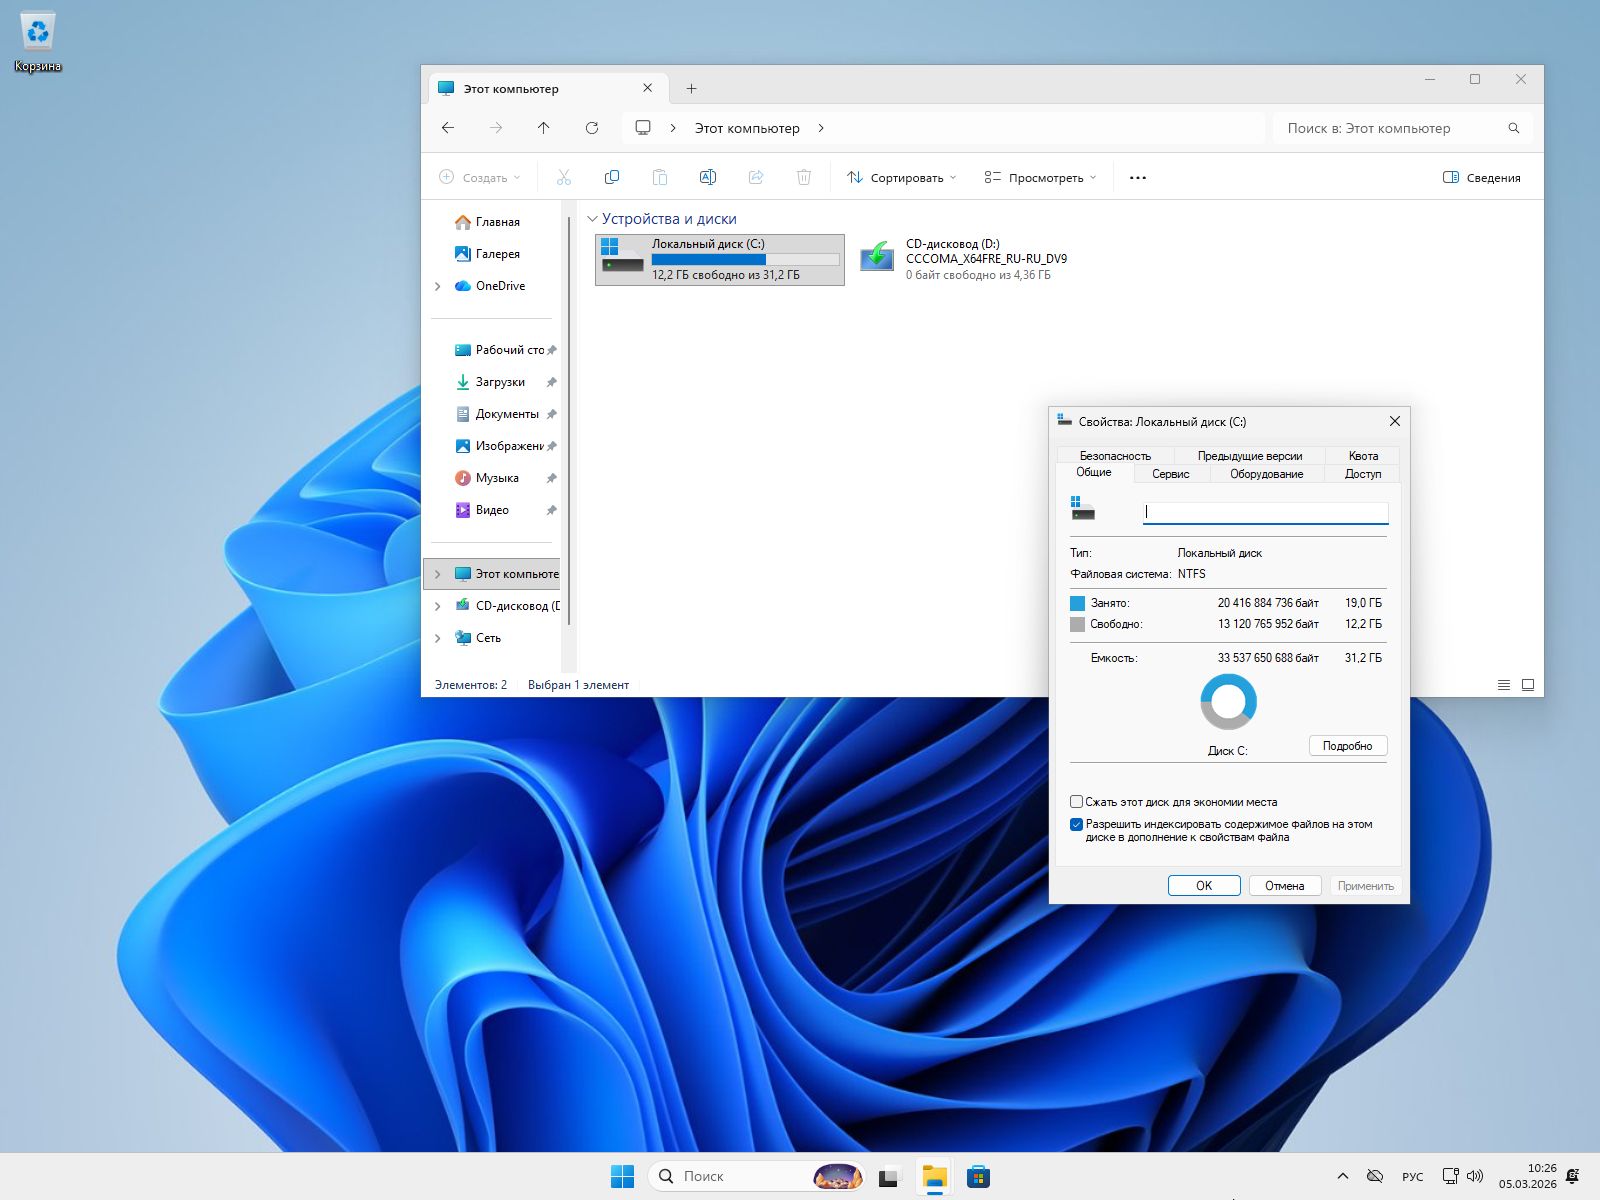Screen dimensions: 1600x1200
Task: Select the Copy icon in the Explorer toolbar
Action: point(611,177)
